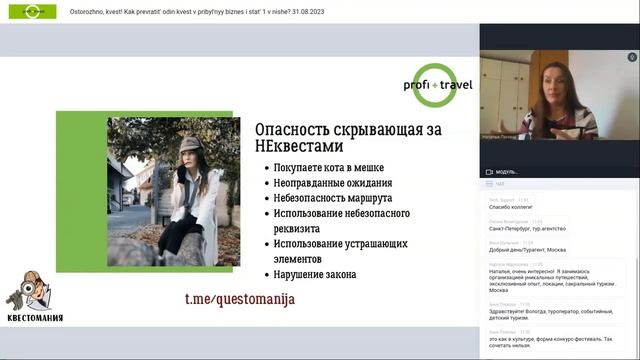Screen dimensions: 640x360
Task: Click bullet 'Покупаете кота в мешке'
Action: coord(329,168)
